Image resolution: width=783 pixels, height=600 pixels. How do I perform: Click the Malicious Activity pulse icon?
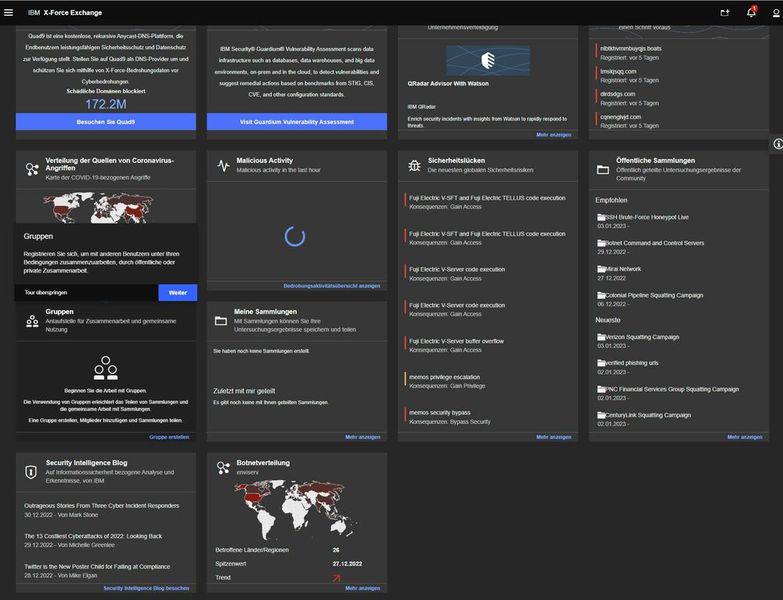(x=223, y=165)
